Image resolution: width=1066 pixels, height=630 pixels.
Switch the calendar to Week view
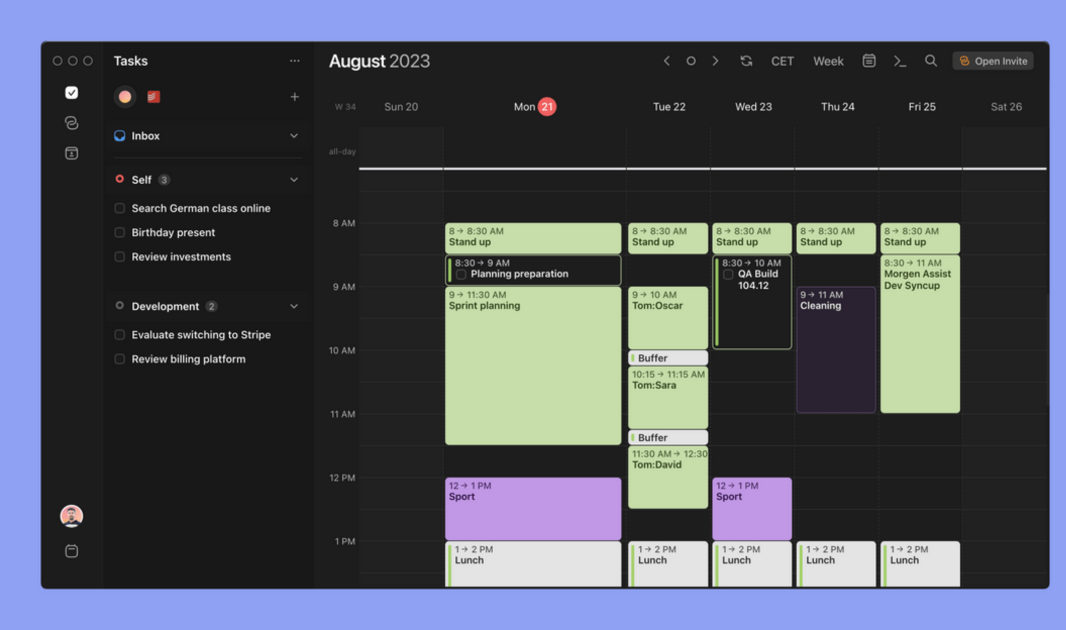click(828, 60)
